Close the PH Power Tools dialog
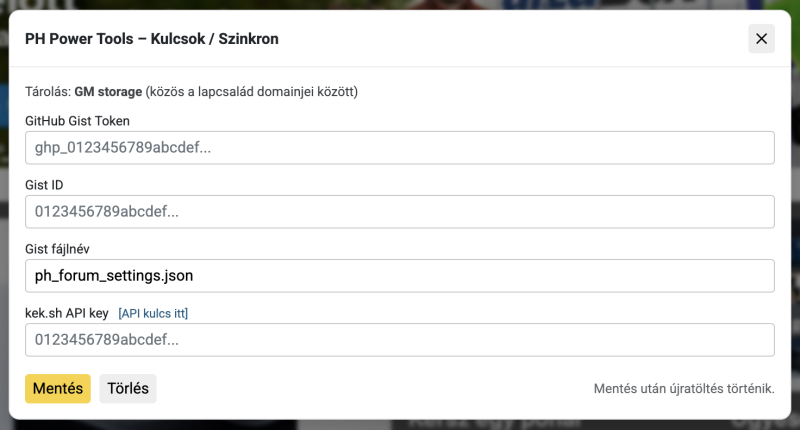 761,39
